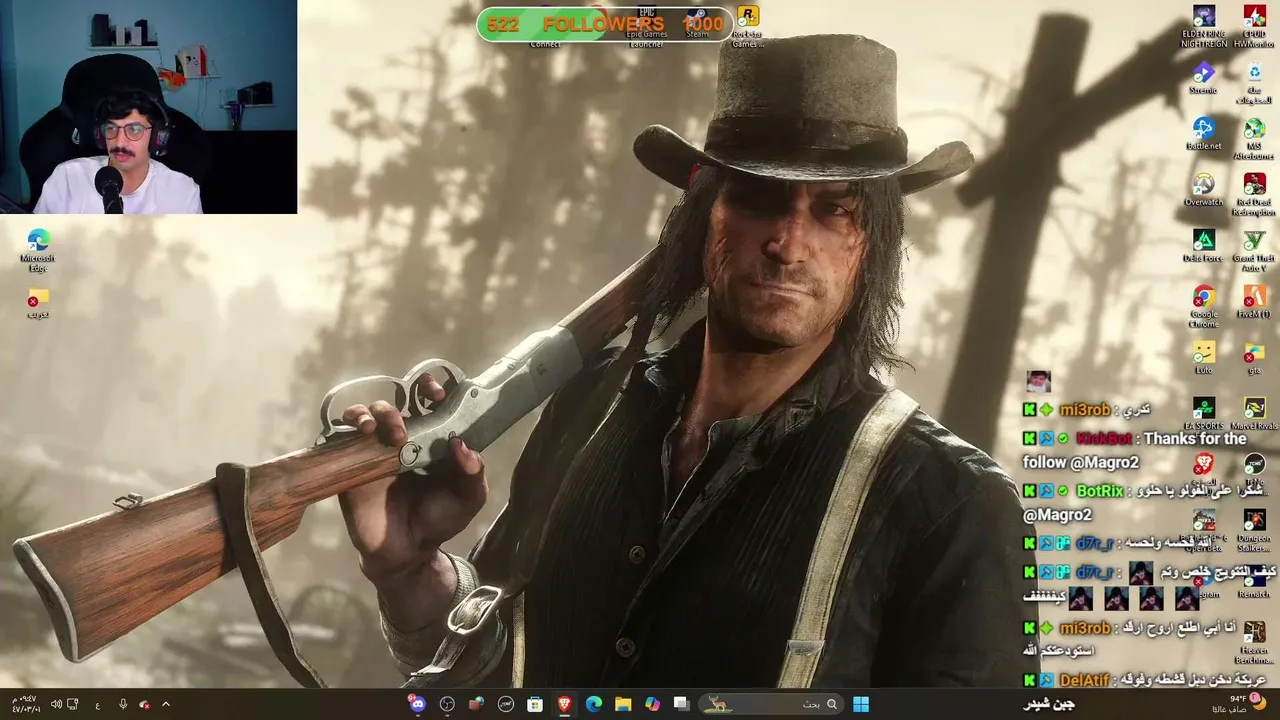Select the Delta Force desktop icon
This screenshot has height=720, width=1280.
1203,246
